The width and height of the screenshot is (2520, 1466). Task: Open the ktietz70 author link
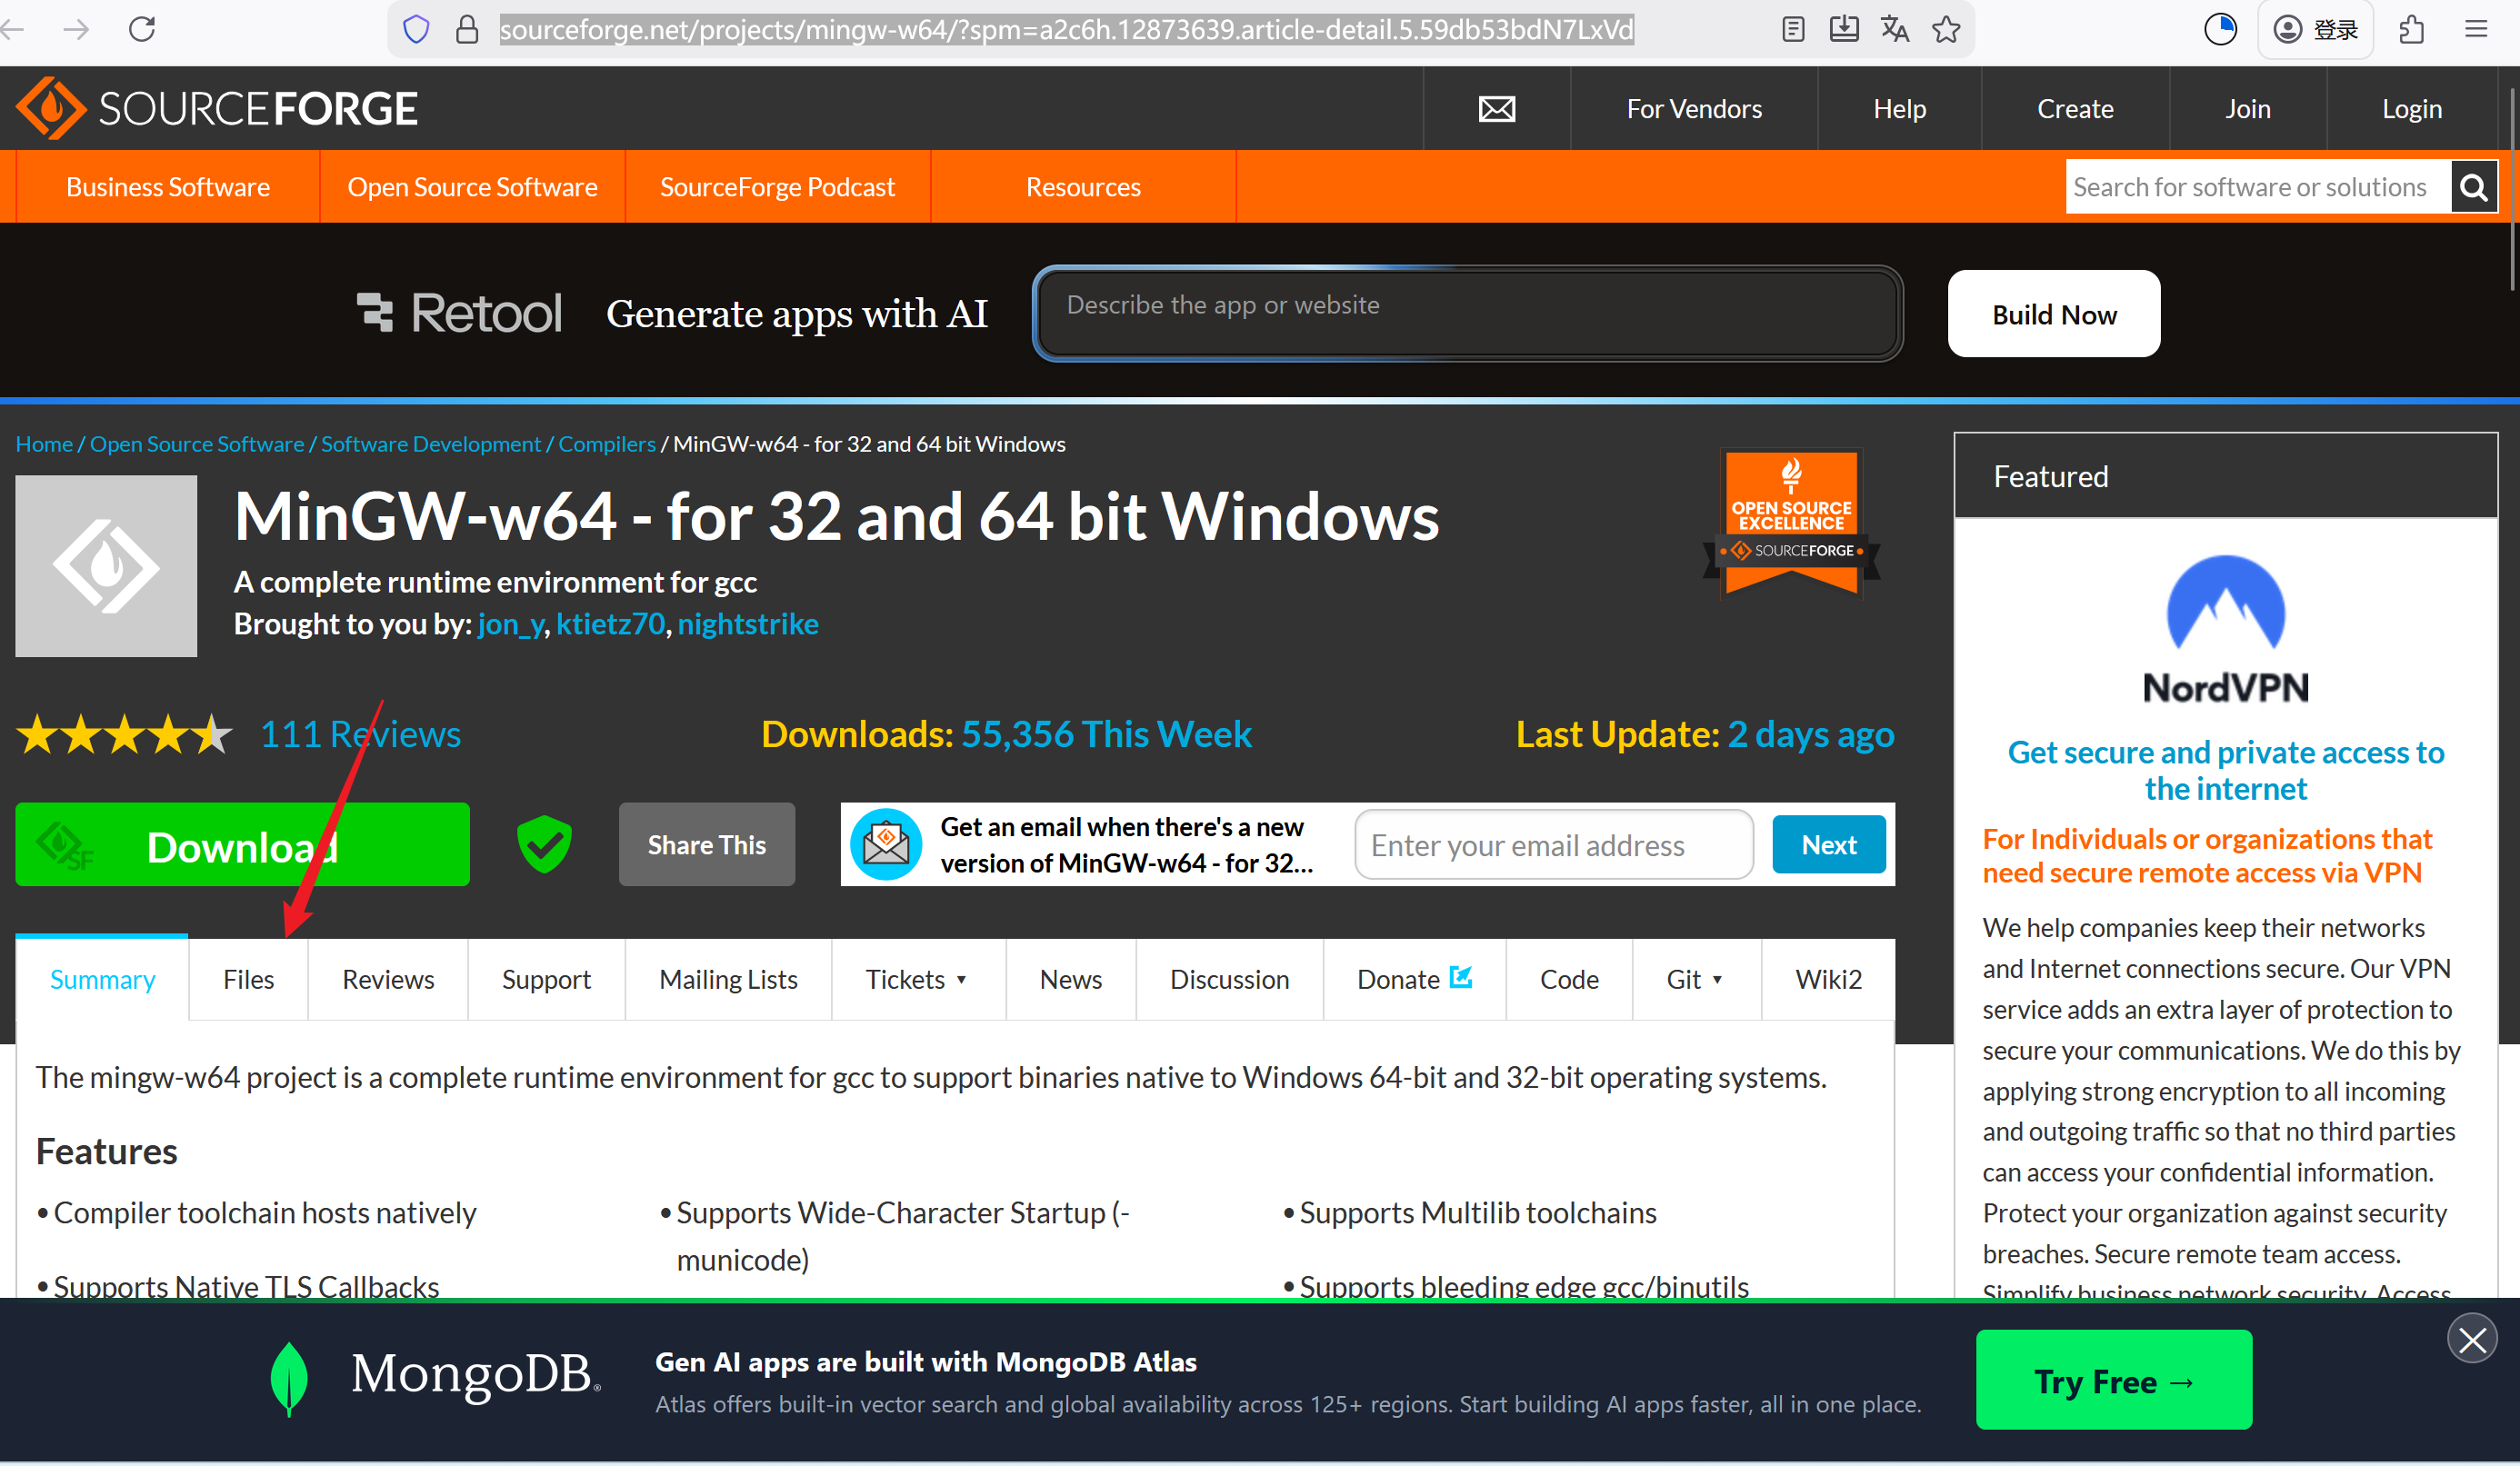[x=610, y=624]
